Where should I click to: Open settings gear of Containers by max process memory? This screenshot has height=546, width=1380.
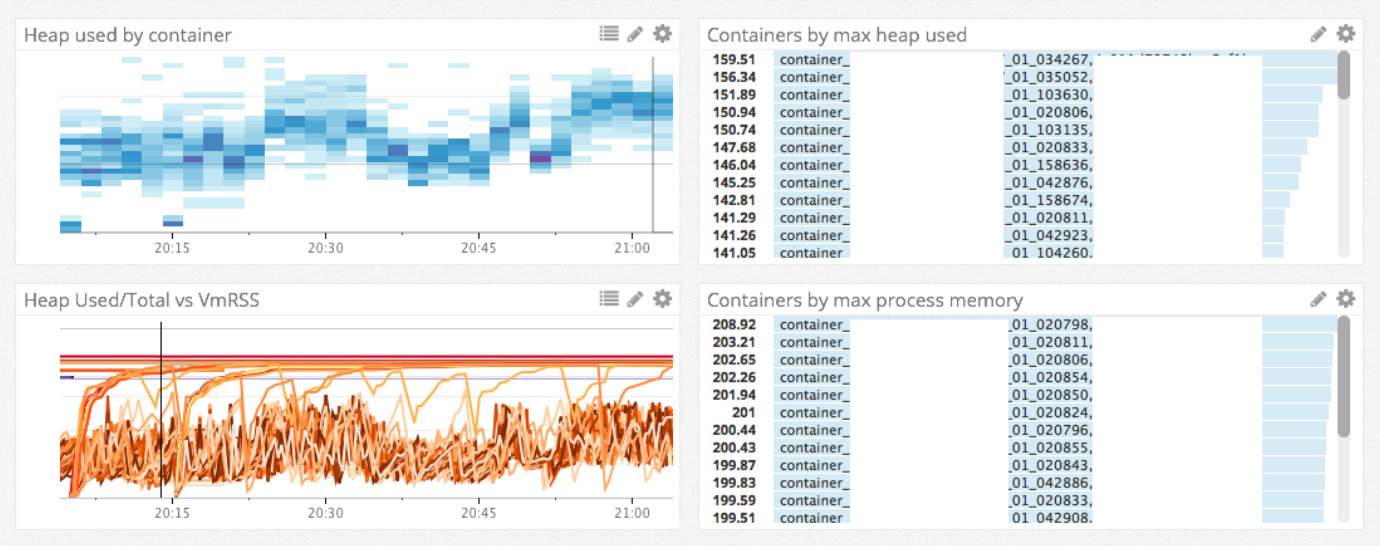pos(1346,298)
